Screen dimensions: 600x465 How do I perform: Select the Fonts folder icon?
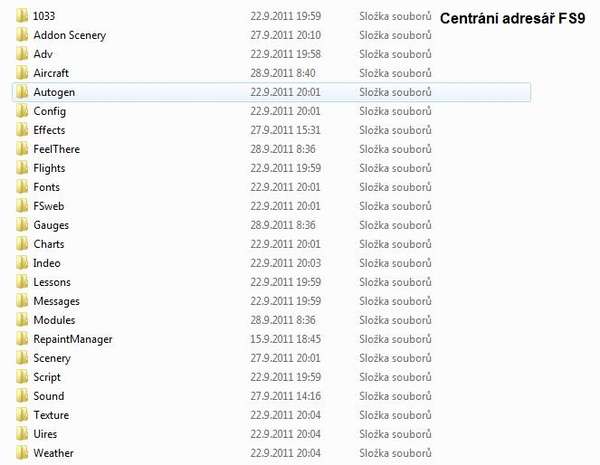pos(22,187)
